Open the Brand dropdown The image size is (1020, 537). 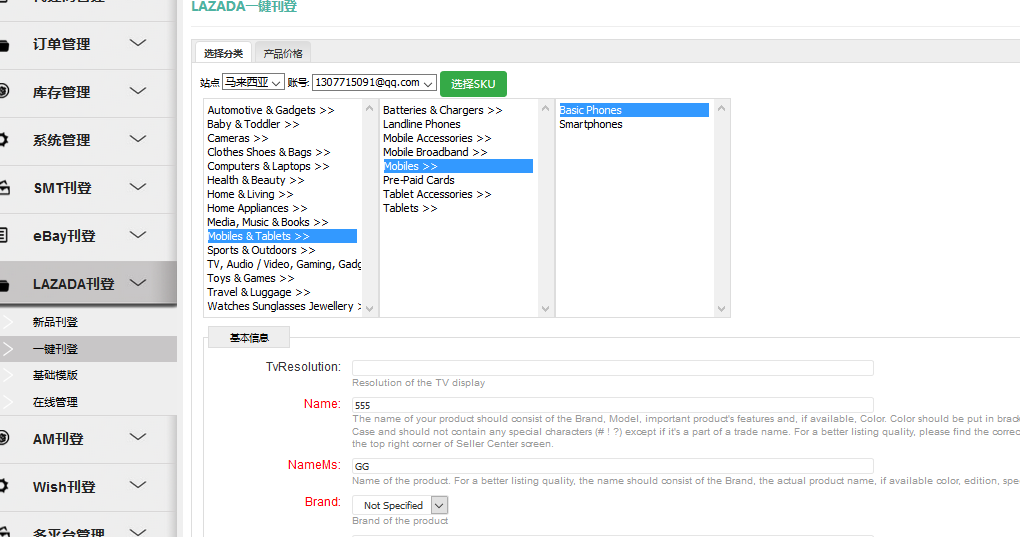click(400, 505)
